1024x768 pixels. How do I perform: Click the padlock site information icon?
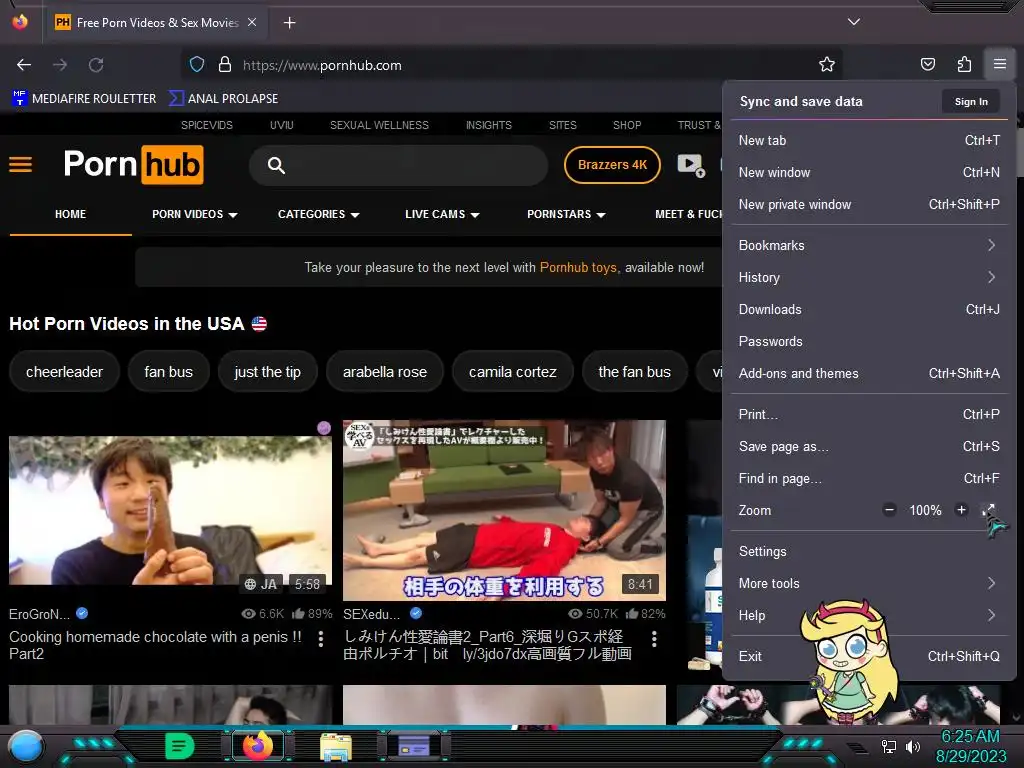(225, 65)
